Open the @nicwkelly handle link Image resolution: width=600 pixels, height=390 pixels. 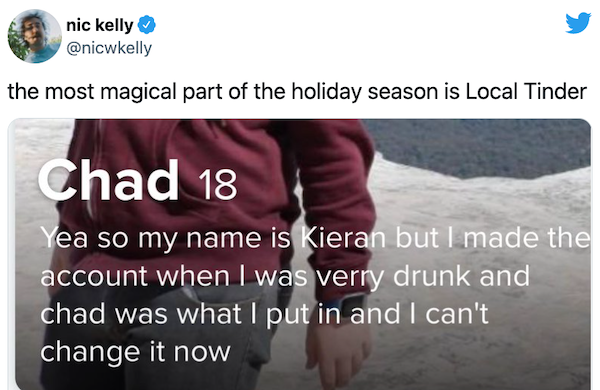(x=109, y=48)
